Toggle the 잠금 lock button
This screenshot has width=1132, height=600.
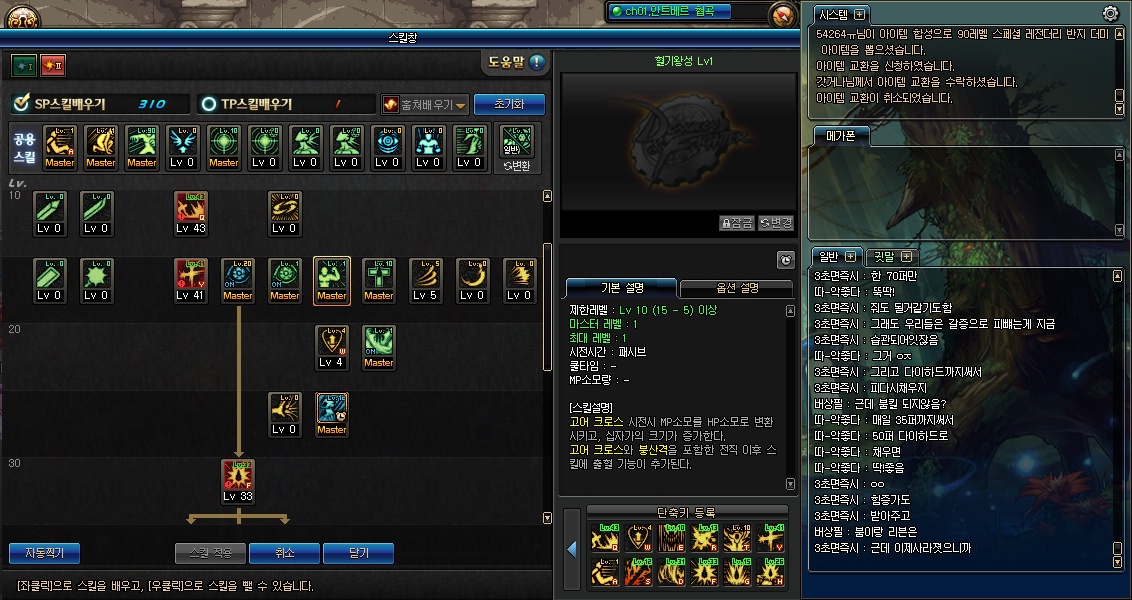point(737,222)
